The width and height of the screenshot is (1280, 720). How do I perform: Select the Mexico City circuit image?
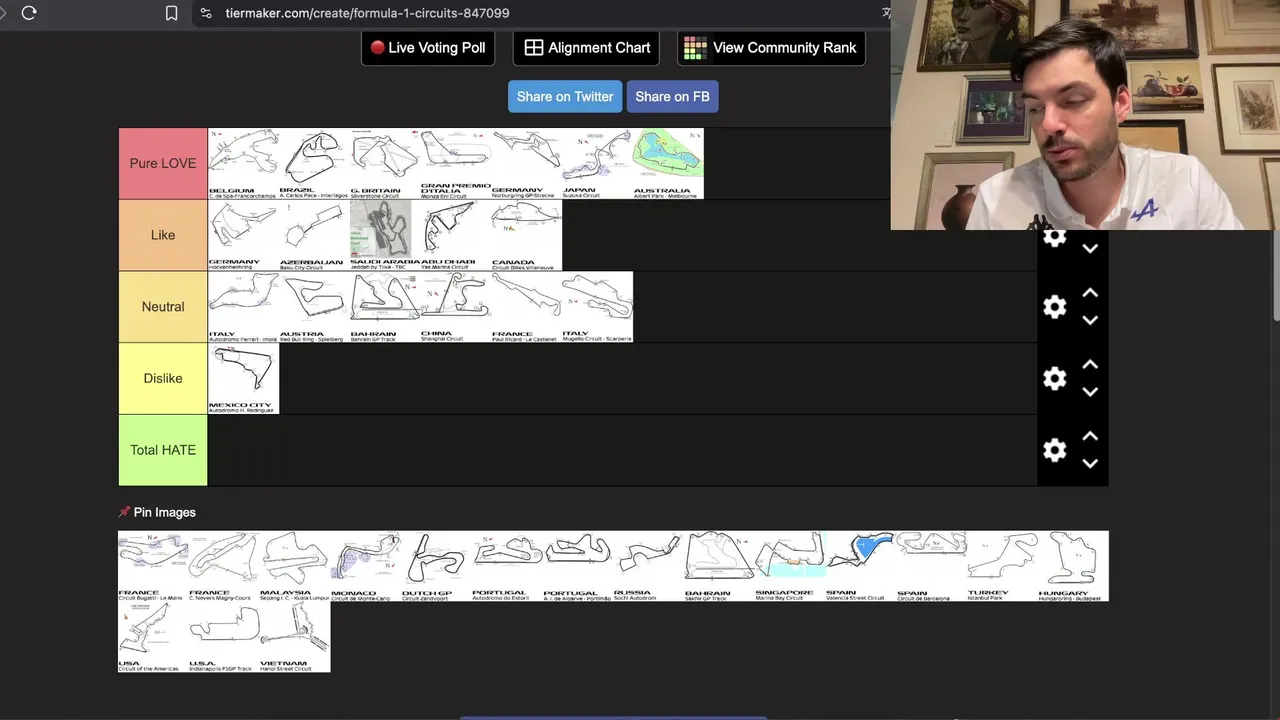(x=243, y=378)
